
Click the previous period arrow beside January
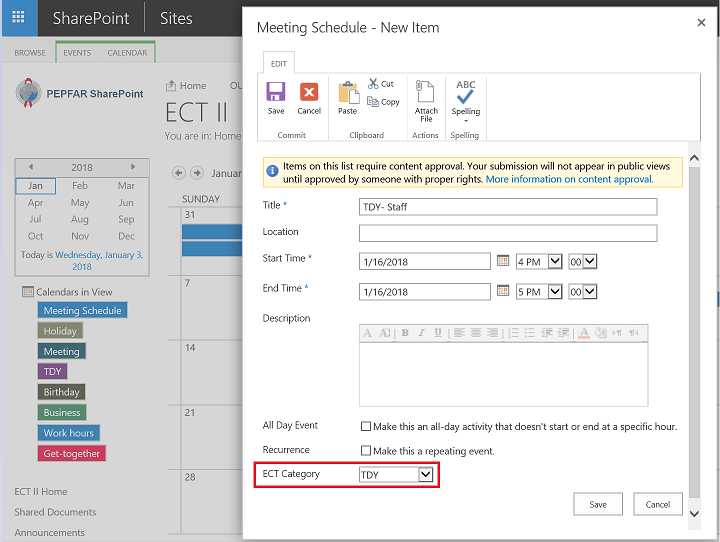click(179, 173)
